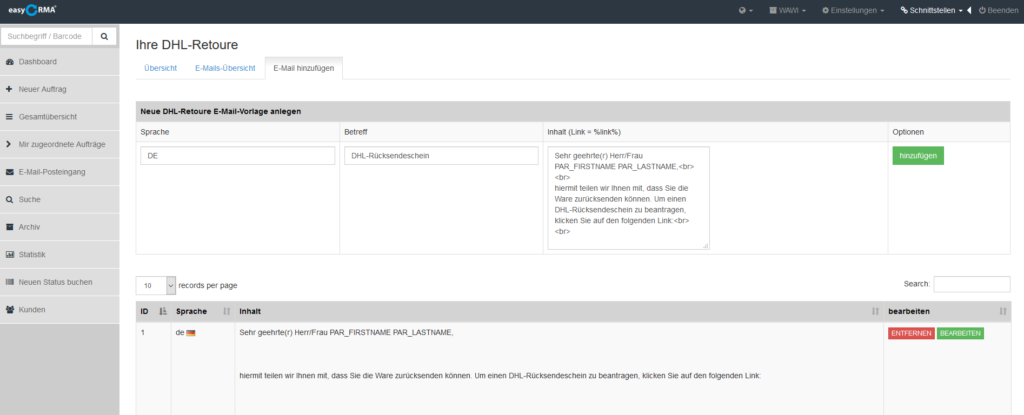Screen dimensions: 1024x415
Task: Click the easyRMA logo
Action: coord(32,10)
